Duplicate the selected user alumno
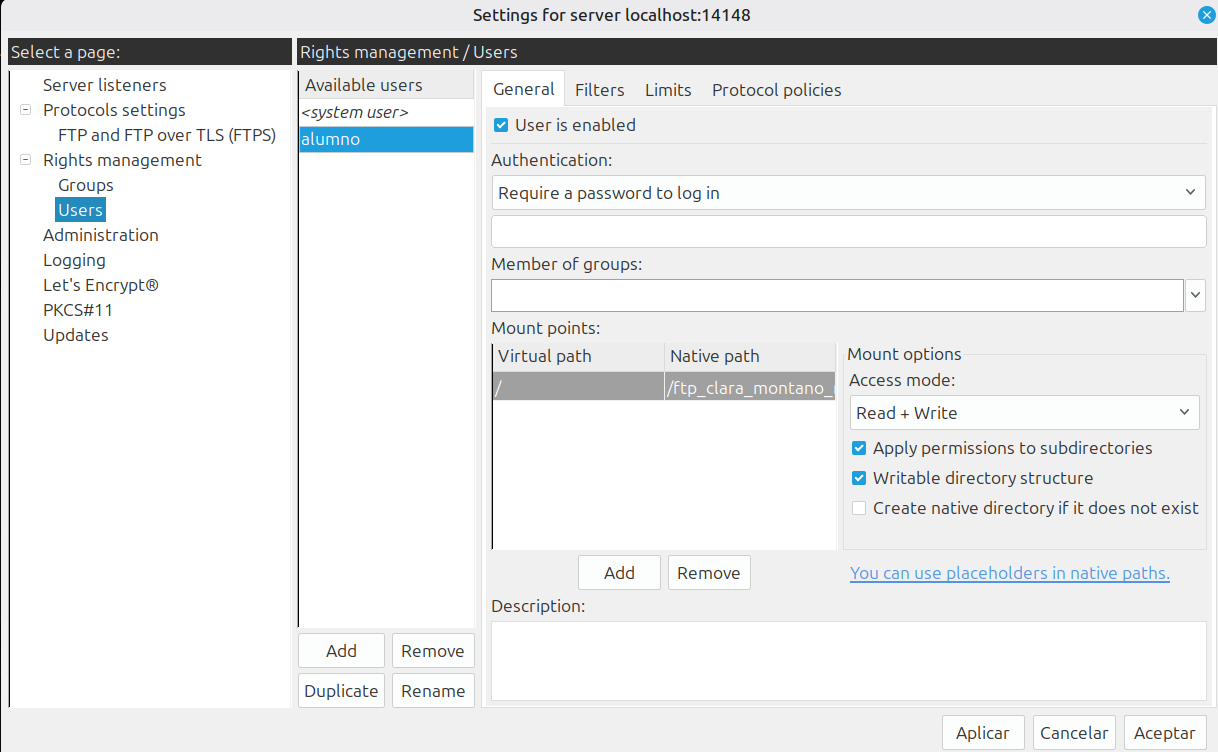The height and width of the screenshot is (752, 1218). pyautogui.click(x=341, y=691)
